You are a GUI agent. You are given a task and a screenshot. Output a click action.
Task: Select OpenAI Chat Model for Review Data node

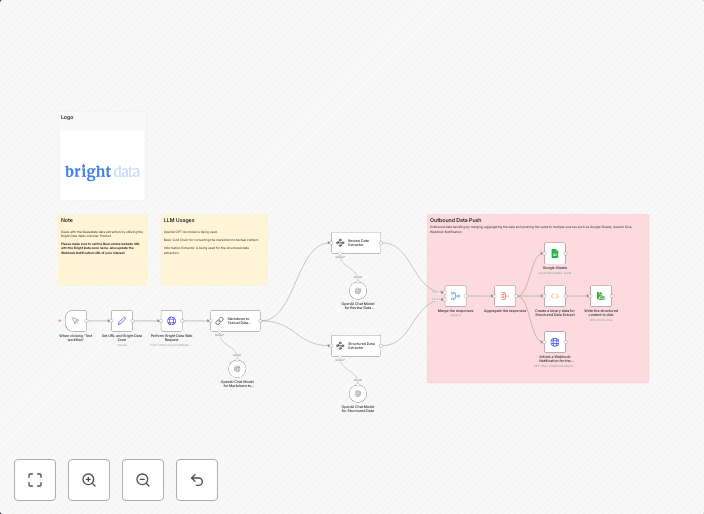tap(358, 291)
